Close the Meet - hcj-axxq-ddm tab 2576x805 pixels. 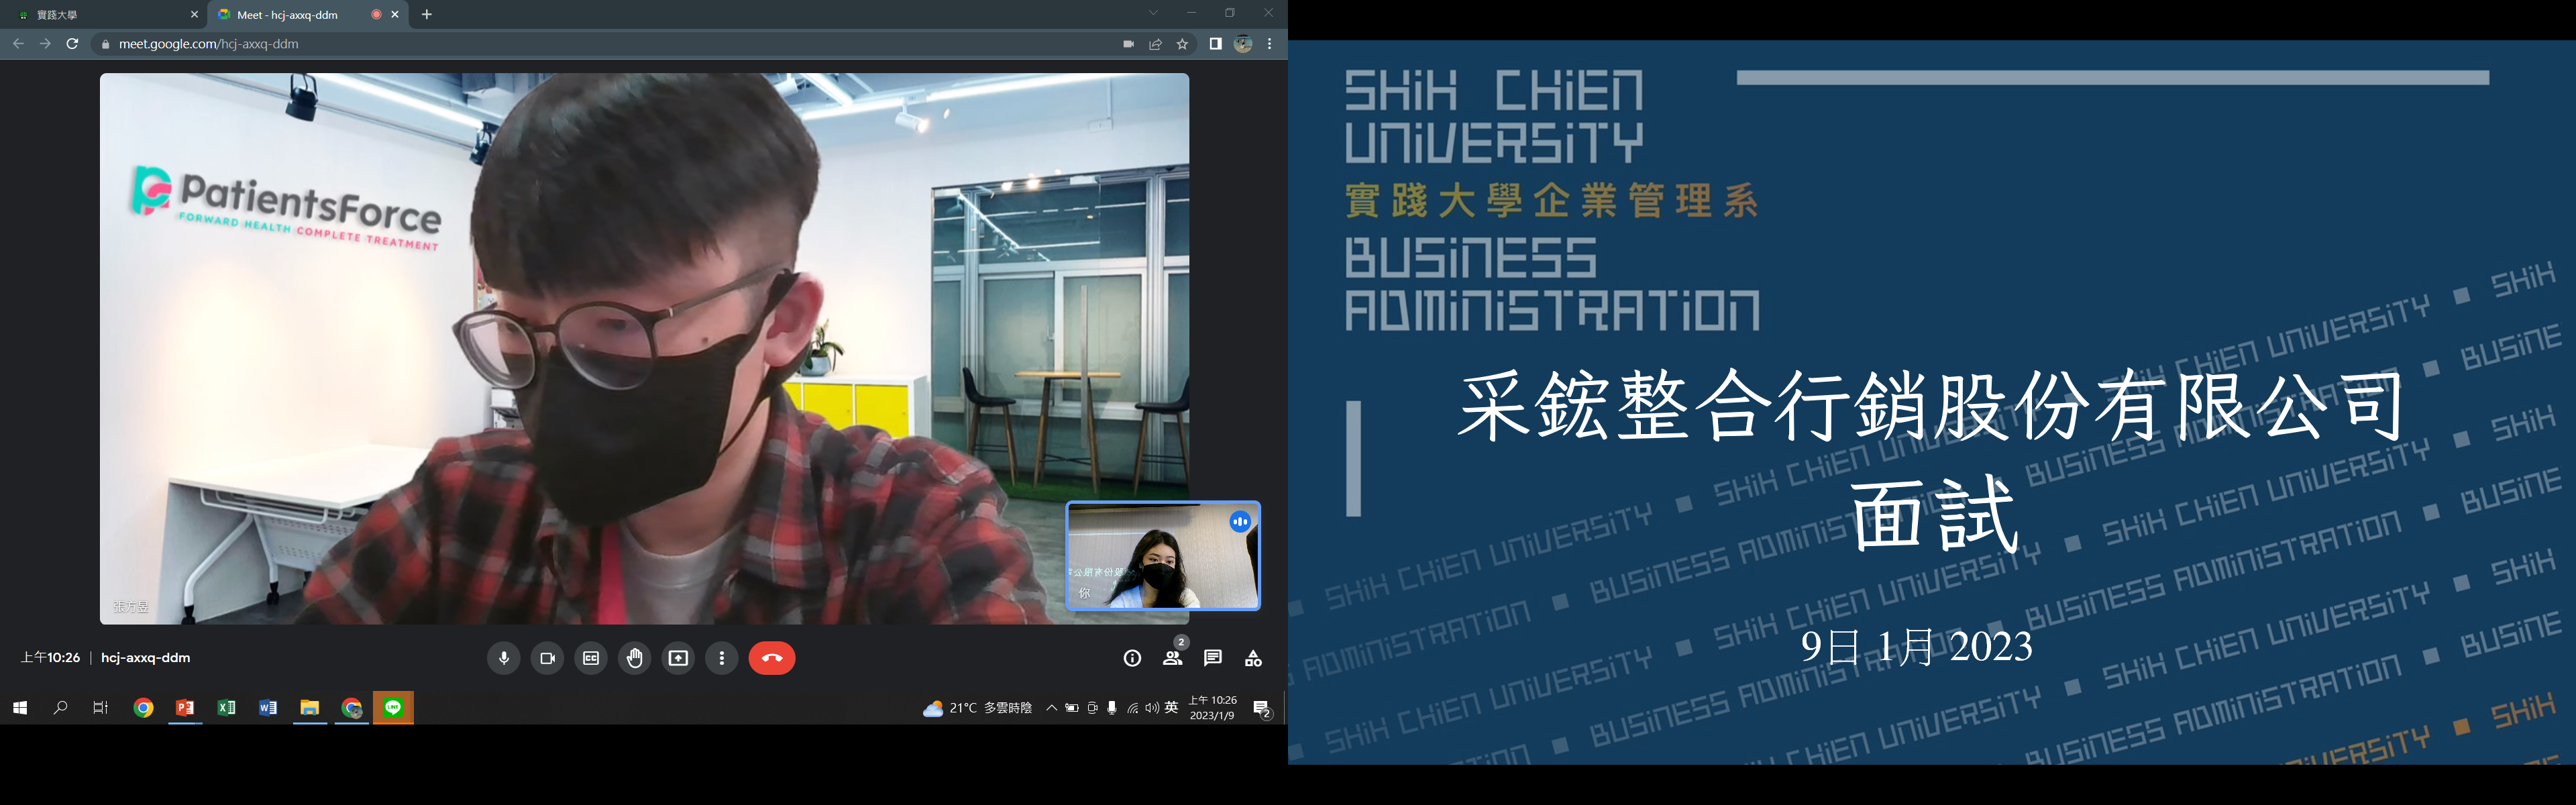pos(395,15)
